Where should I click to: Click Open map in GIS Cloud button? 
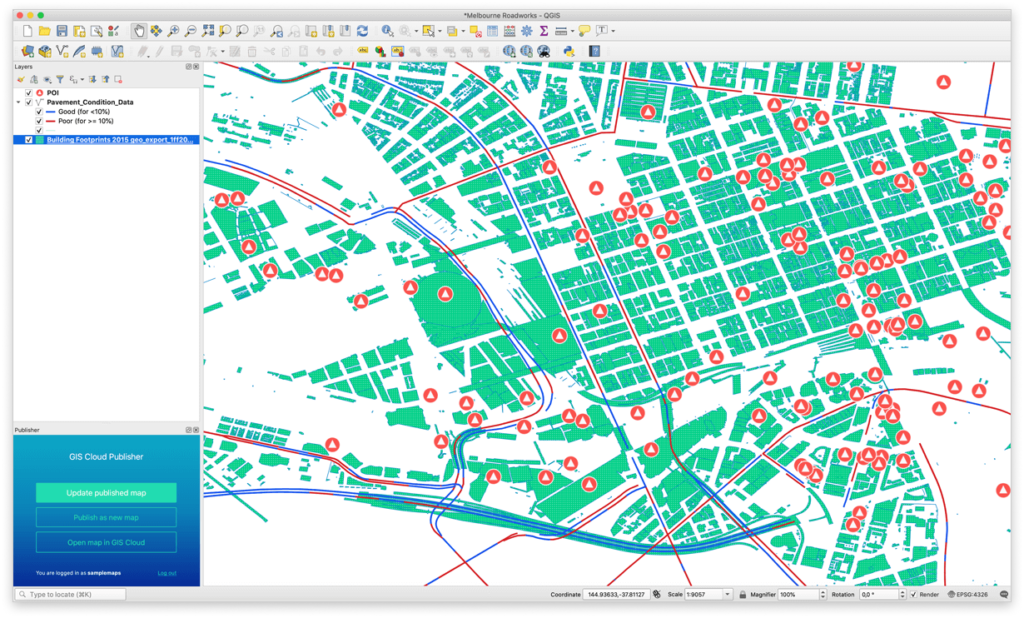pos(106,542)
